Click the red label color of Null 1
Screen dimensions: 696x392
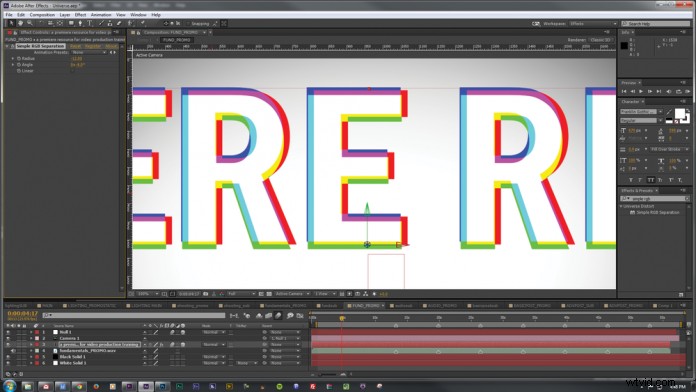tap(37, 332)
